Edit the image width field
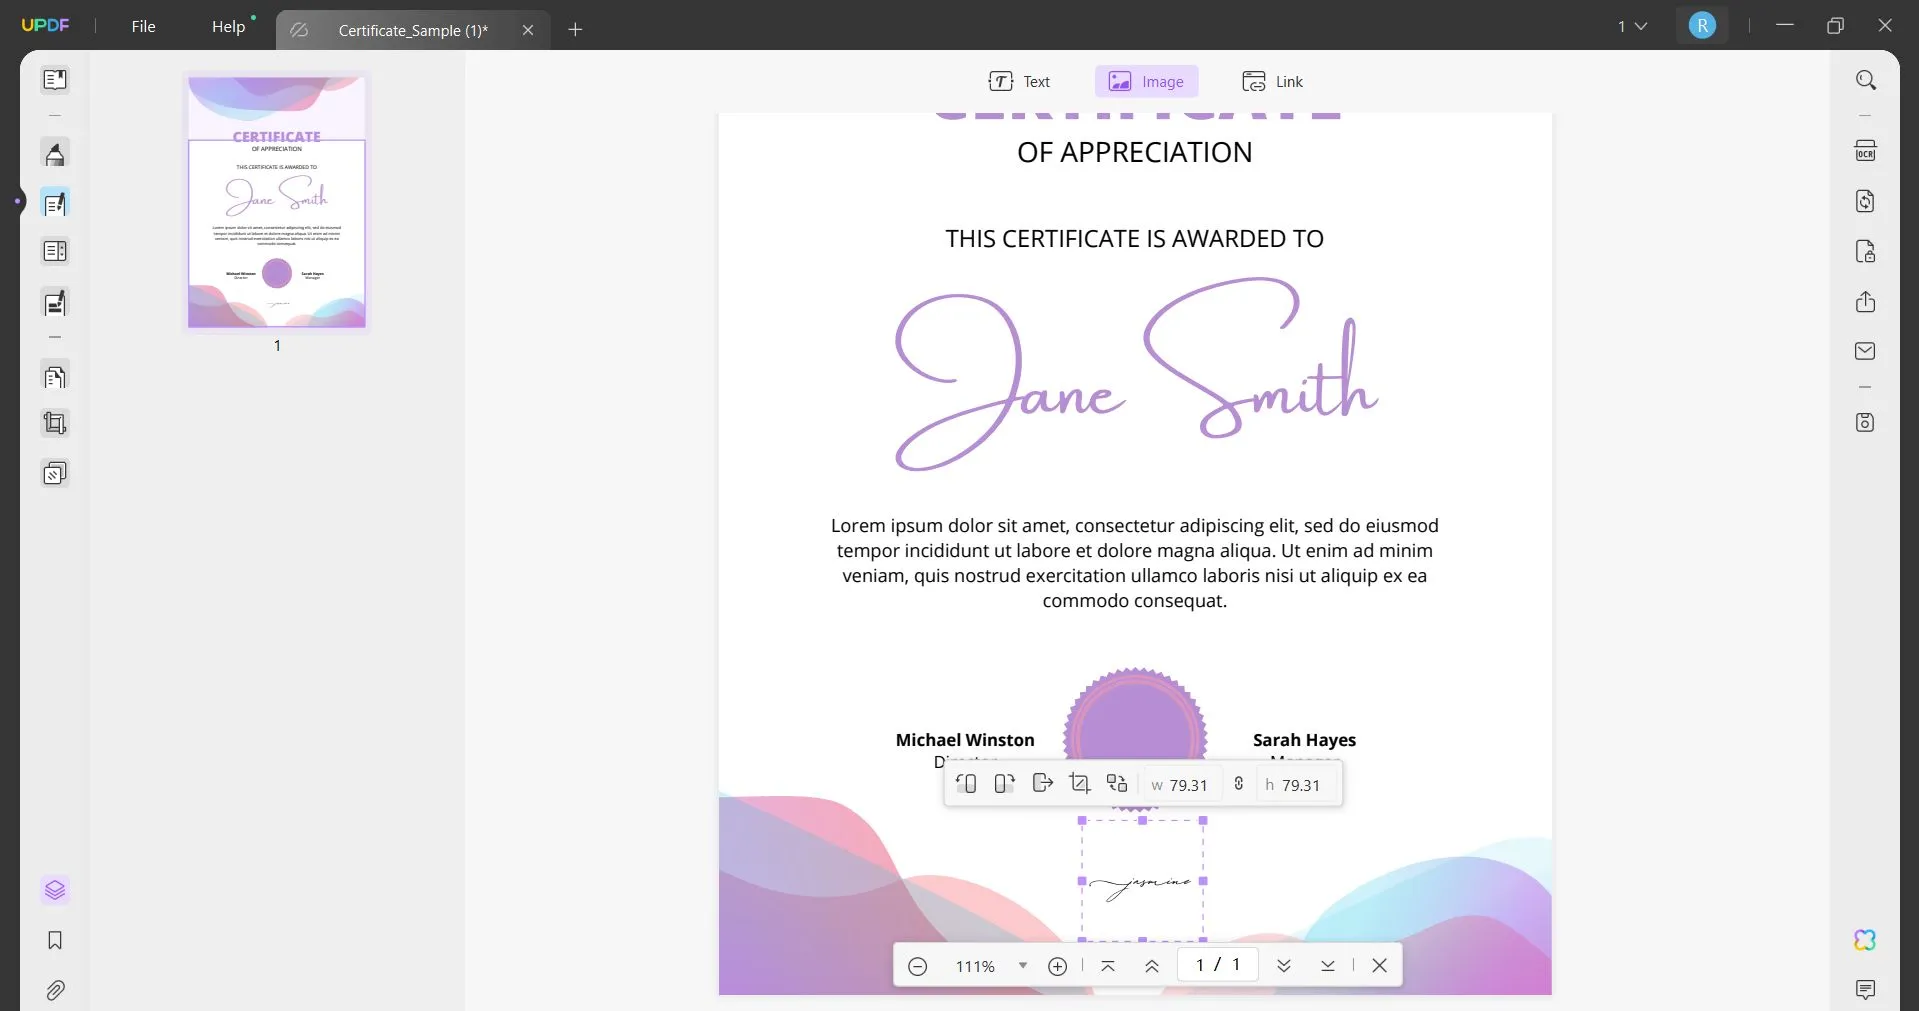The image size is (1919, 1011). pyautogui.click(x=1181, y=785)
